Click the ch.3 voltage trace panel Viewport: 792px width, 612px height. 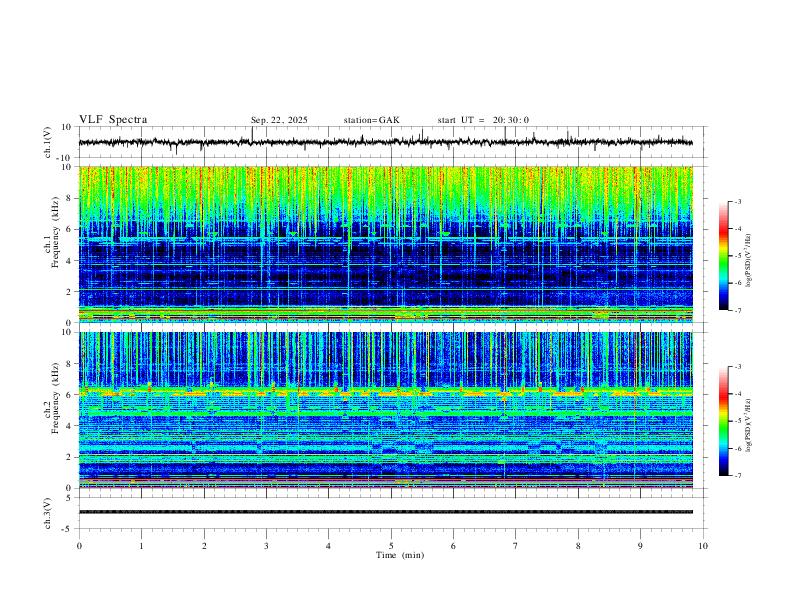[393, 513]
